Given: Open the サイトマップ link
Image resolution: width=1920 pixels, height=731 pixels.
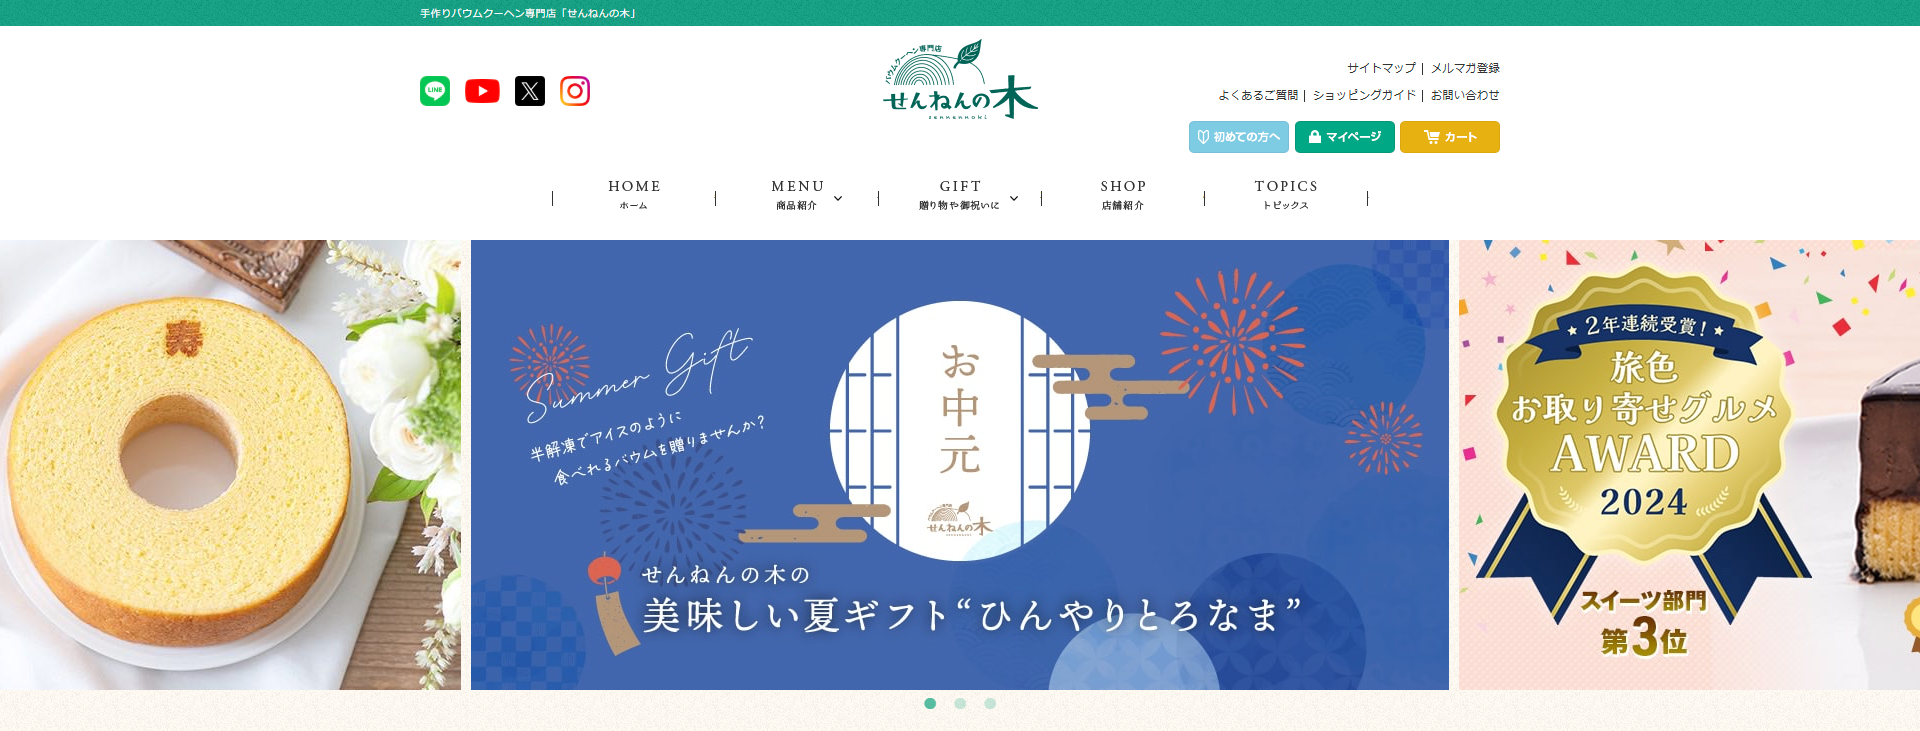Looking at the screenshot, I should [x=1381, y=68].
